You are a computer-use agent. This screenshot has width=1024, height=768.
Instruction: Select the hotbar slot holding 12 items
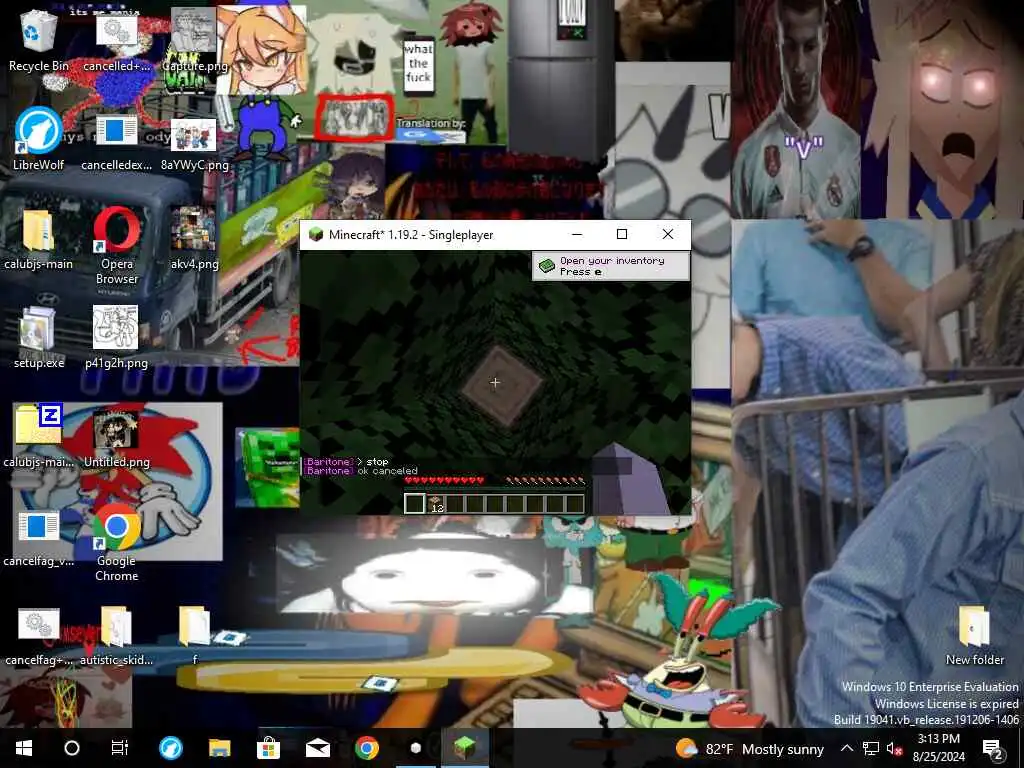pyautogui.click(x=436, y=504)
